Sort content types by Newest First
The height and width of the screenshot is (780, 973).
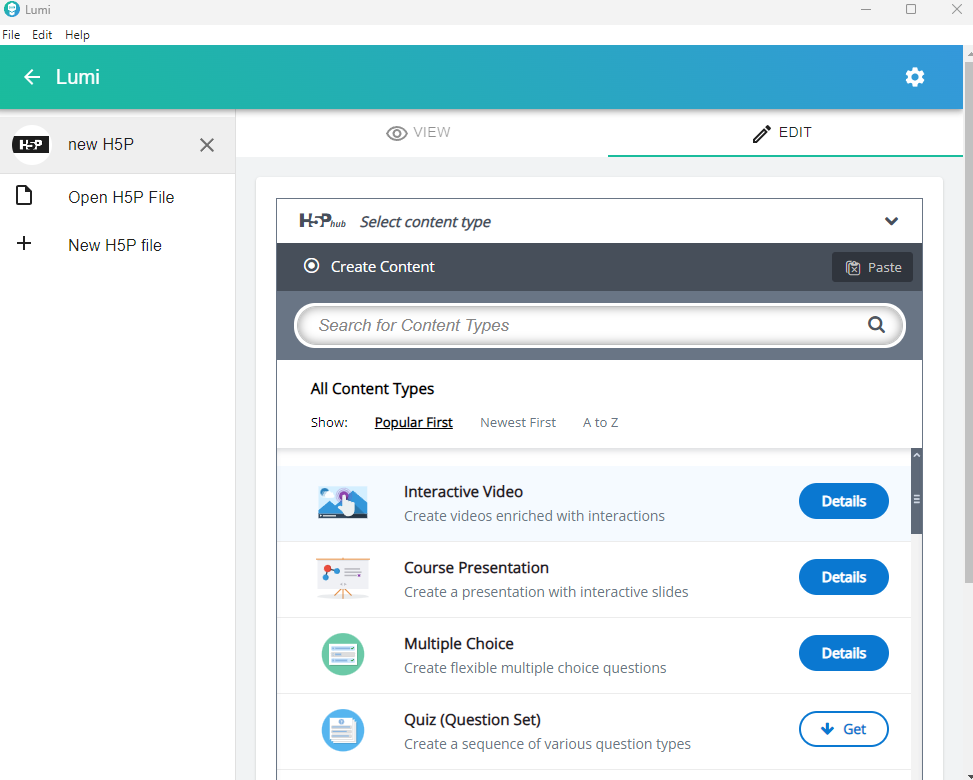(518, 422)
